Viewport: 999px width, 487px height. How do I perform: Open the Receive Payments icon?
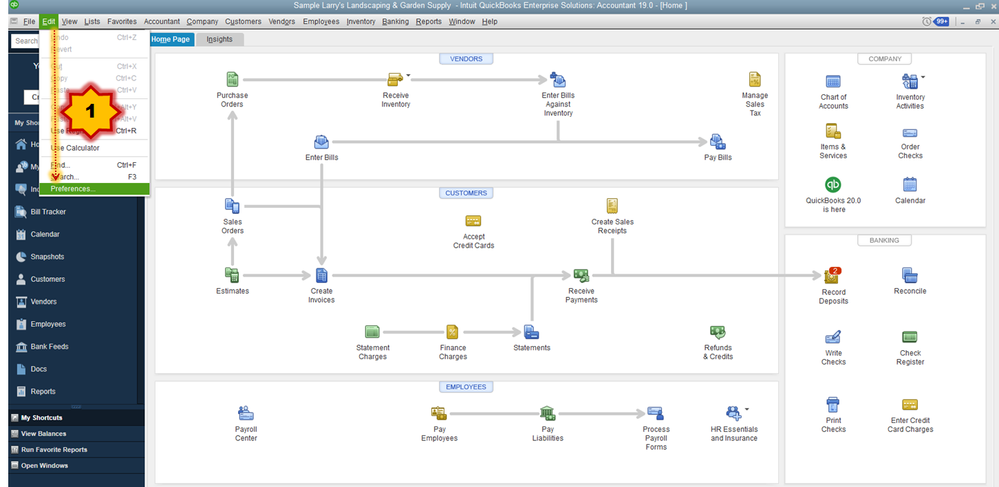click(x=581, y=275)
